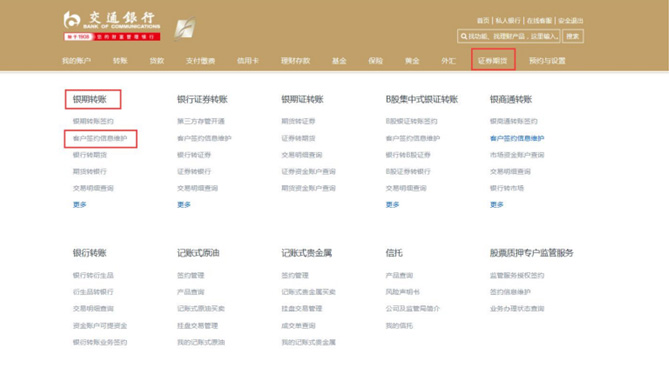Click the 安全退出 link at top right
Viewport: 669px width, 374px height.
(x=570, y=20)
